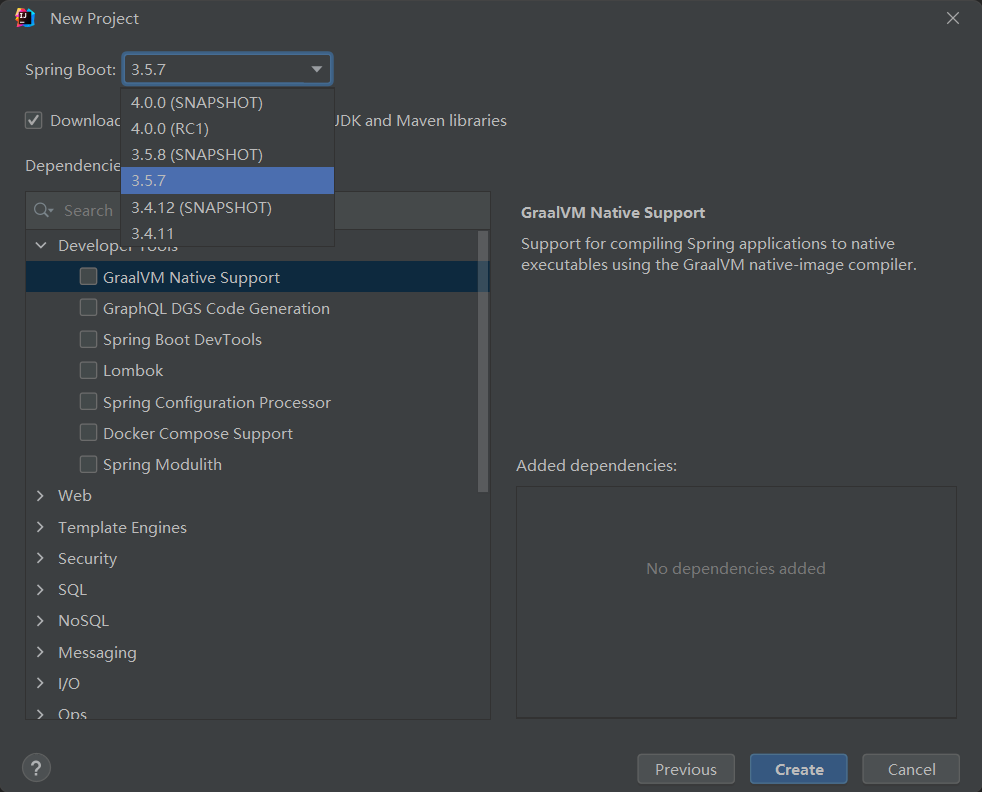Select the Messaging tree label
This screenshot has height=792, width=982.
[97, 652]
